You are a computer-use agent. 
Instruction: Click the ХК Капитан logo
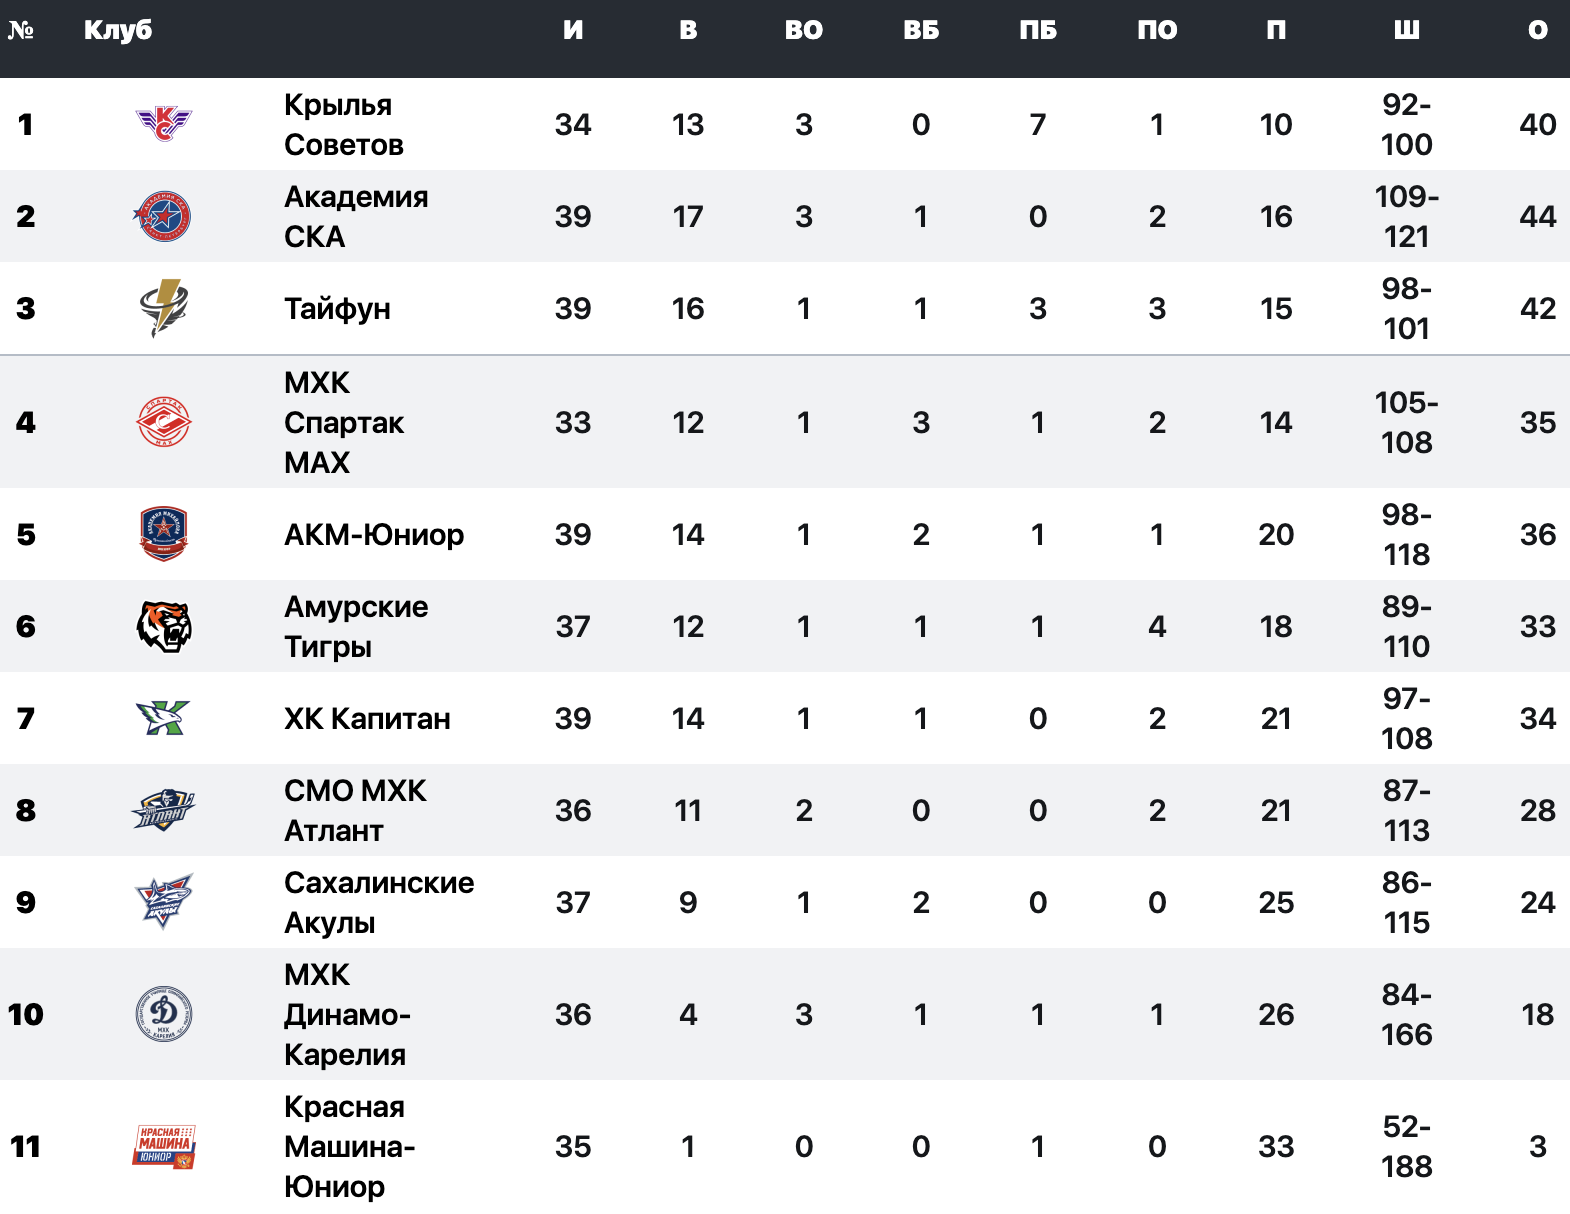(x=163, y=718)
